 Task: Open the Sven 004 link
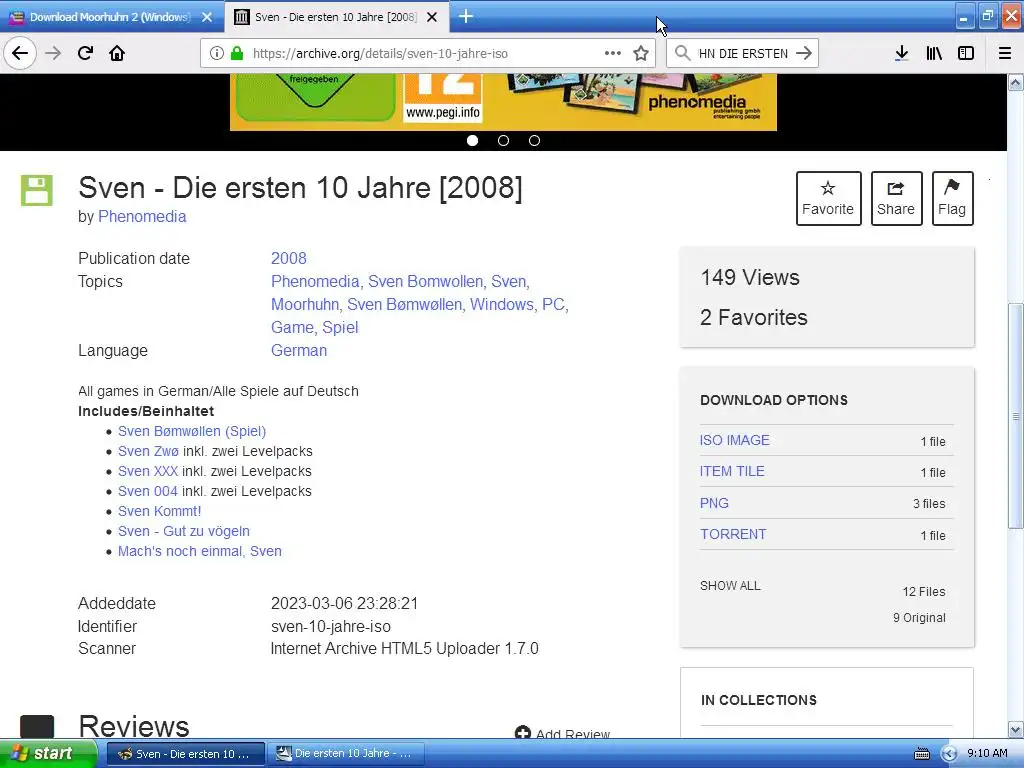pos(148,491)
